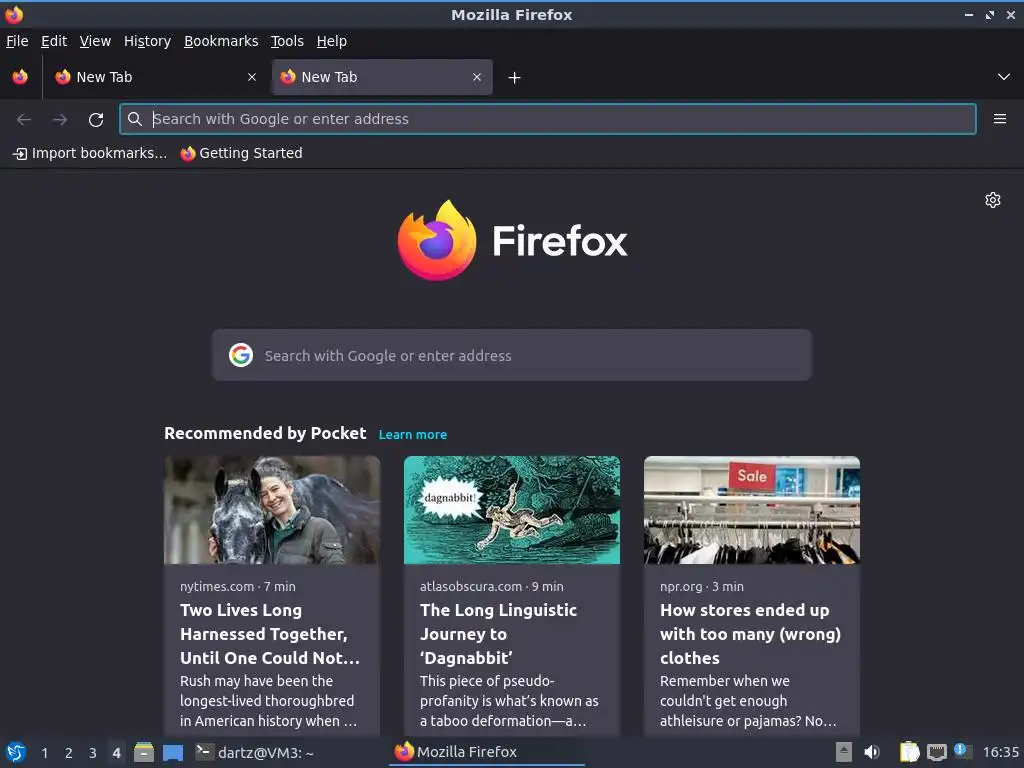Click the 'Recommended by Pocket' heading
Image resolution: width=1024 pixels, height=768 pixels.
(x=265, y=433)
